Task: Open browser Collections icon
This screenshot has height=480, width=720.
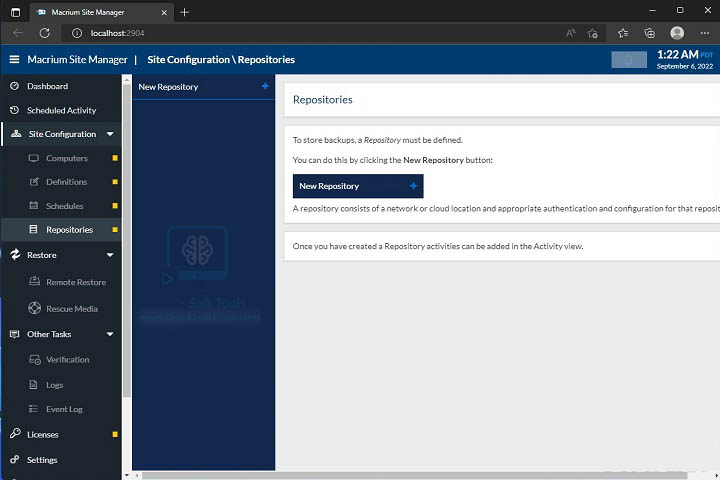Action: [649, 33]
